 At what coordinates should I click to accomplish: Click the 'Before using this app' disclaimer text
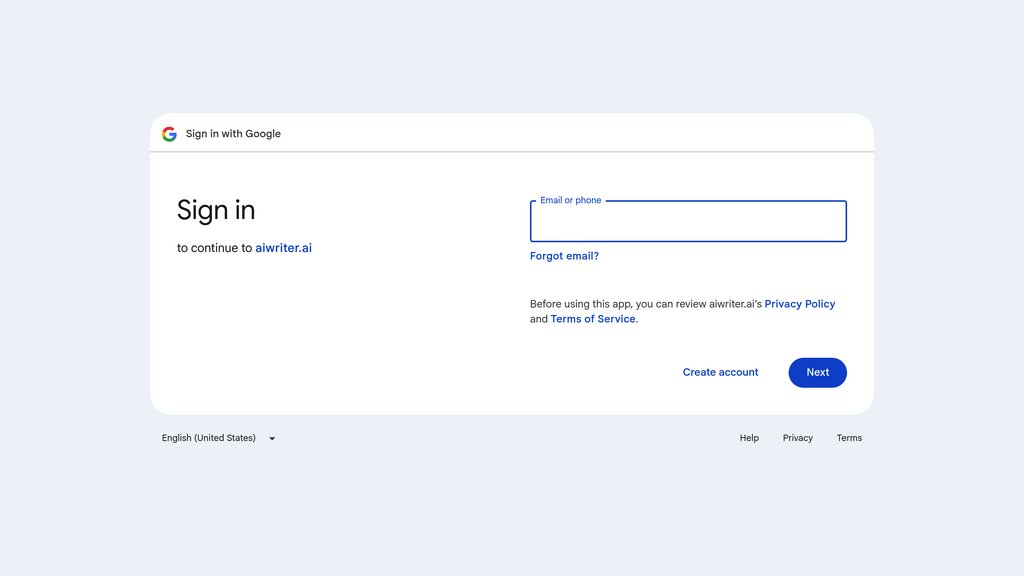(x=646, y=304)
